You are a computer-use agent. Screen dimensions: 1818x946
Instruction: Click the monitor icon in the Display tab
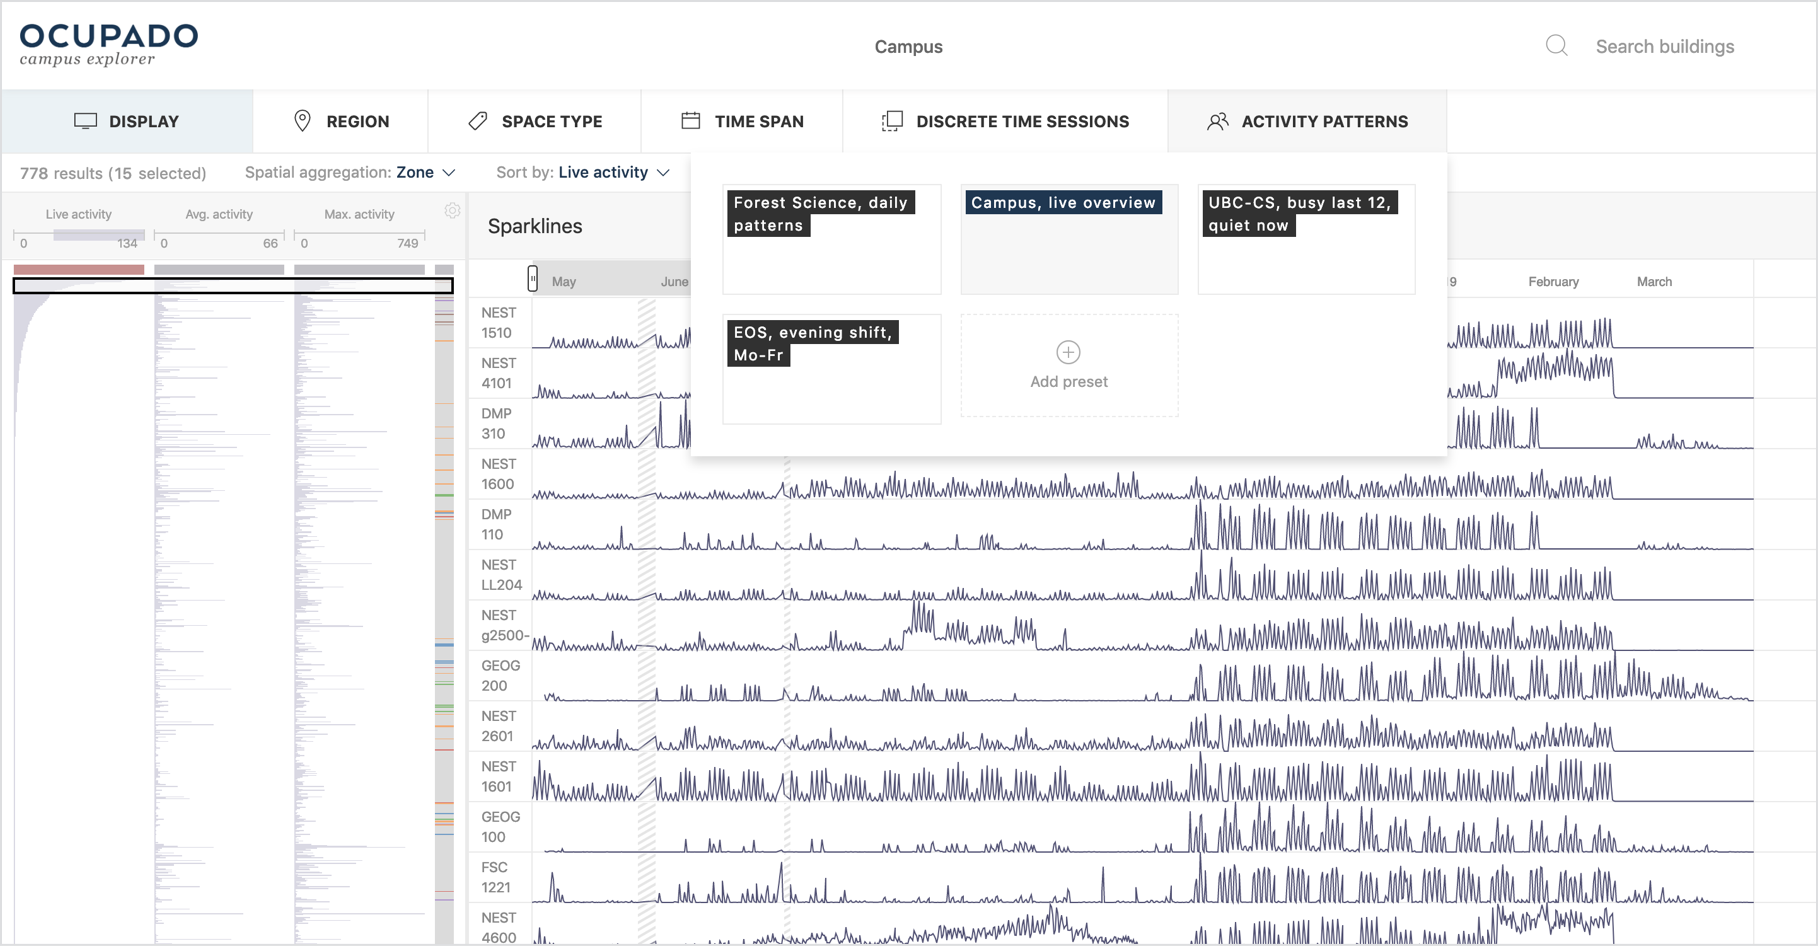click(86, 121)
